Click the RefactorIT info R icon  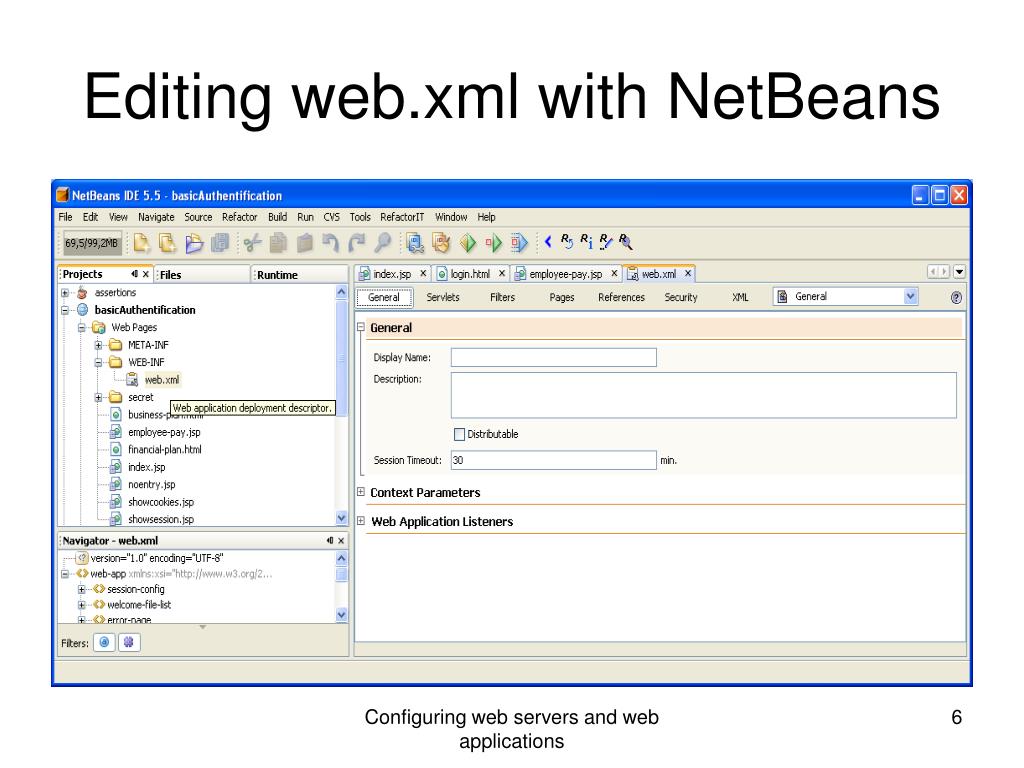pyautogui.click(x=586, y=242)
